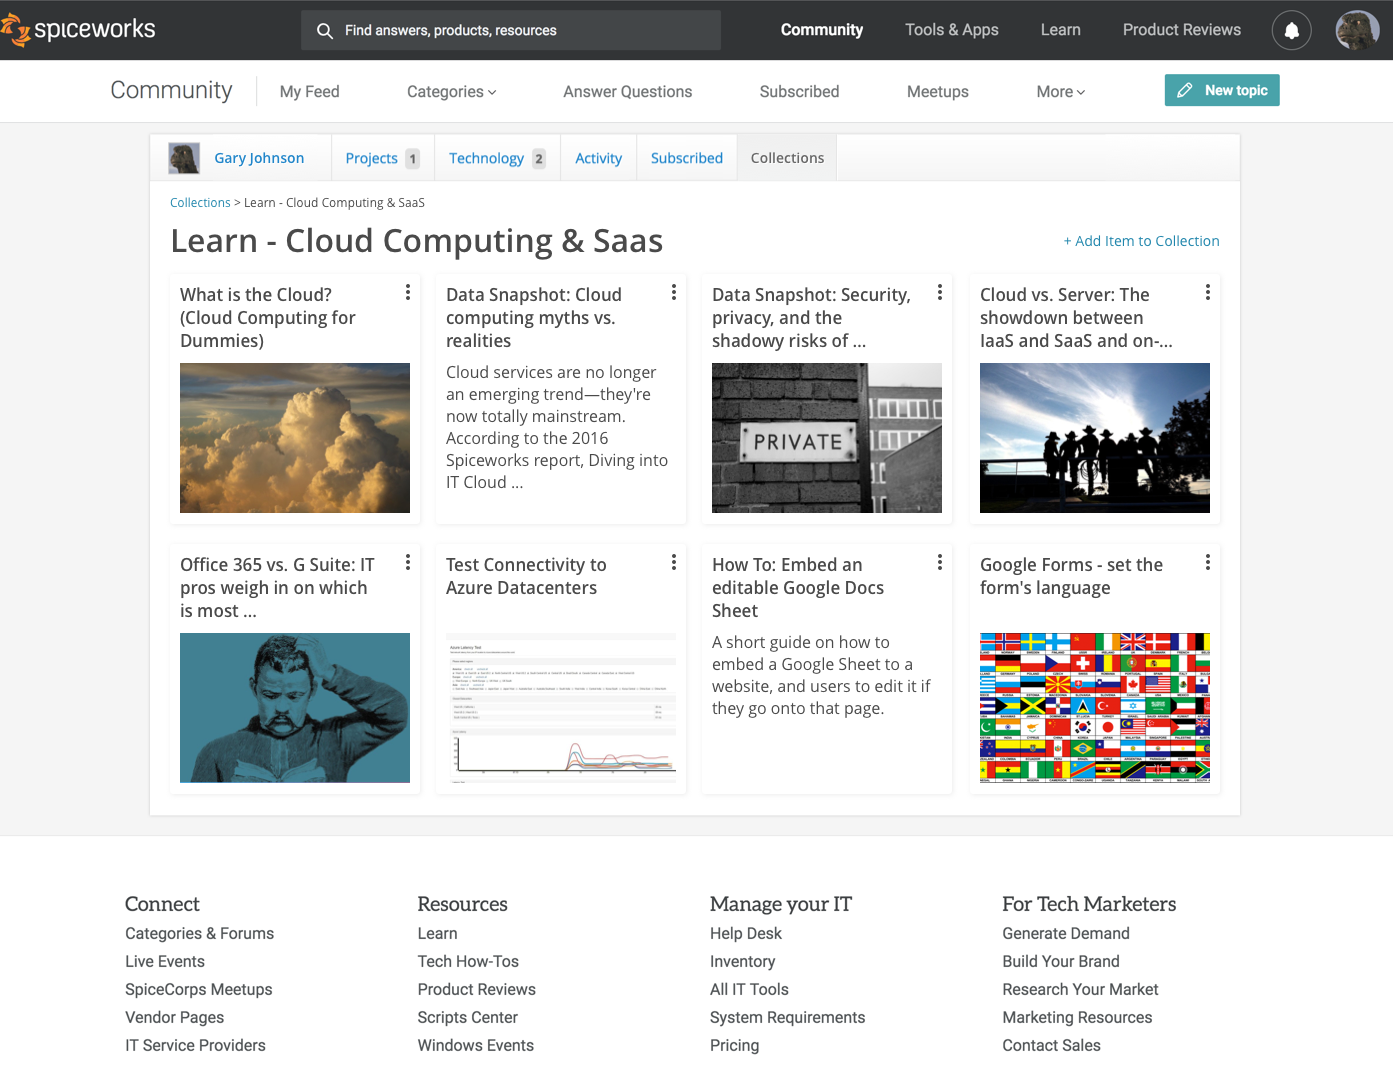The width and height of the screenshot is (1393, 1091).
Task: Click System Requirements footer link
Action: (x=787, y=1017)
